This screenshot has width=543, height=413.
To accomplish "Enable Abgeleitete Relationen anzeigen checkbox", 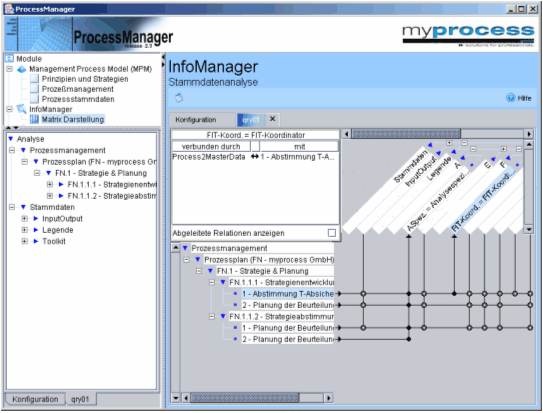I will click(332, 233).
